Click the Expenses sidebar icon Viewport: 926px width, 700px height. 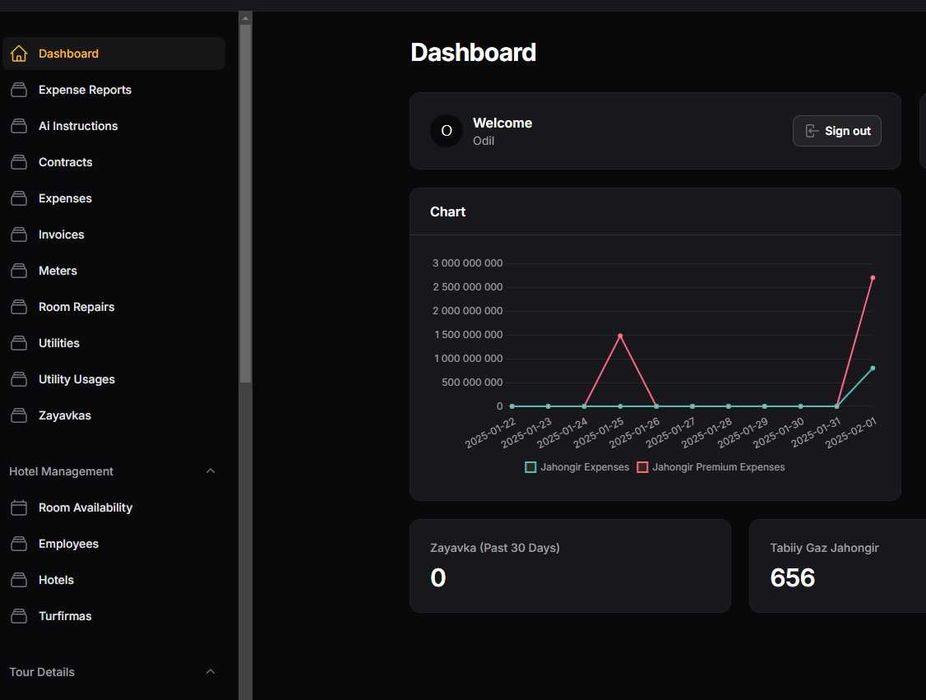coord(19,198)
